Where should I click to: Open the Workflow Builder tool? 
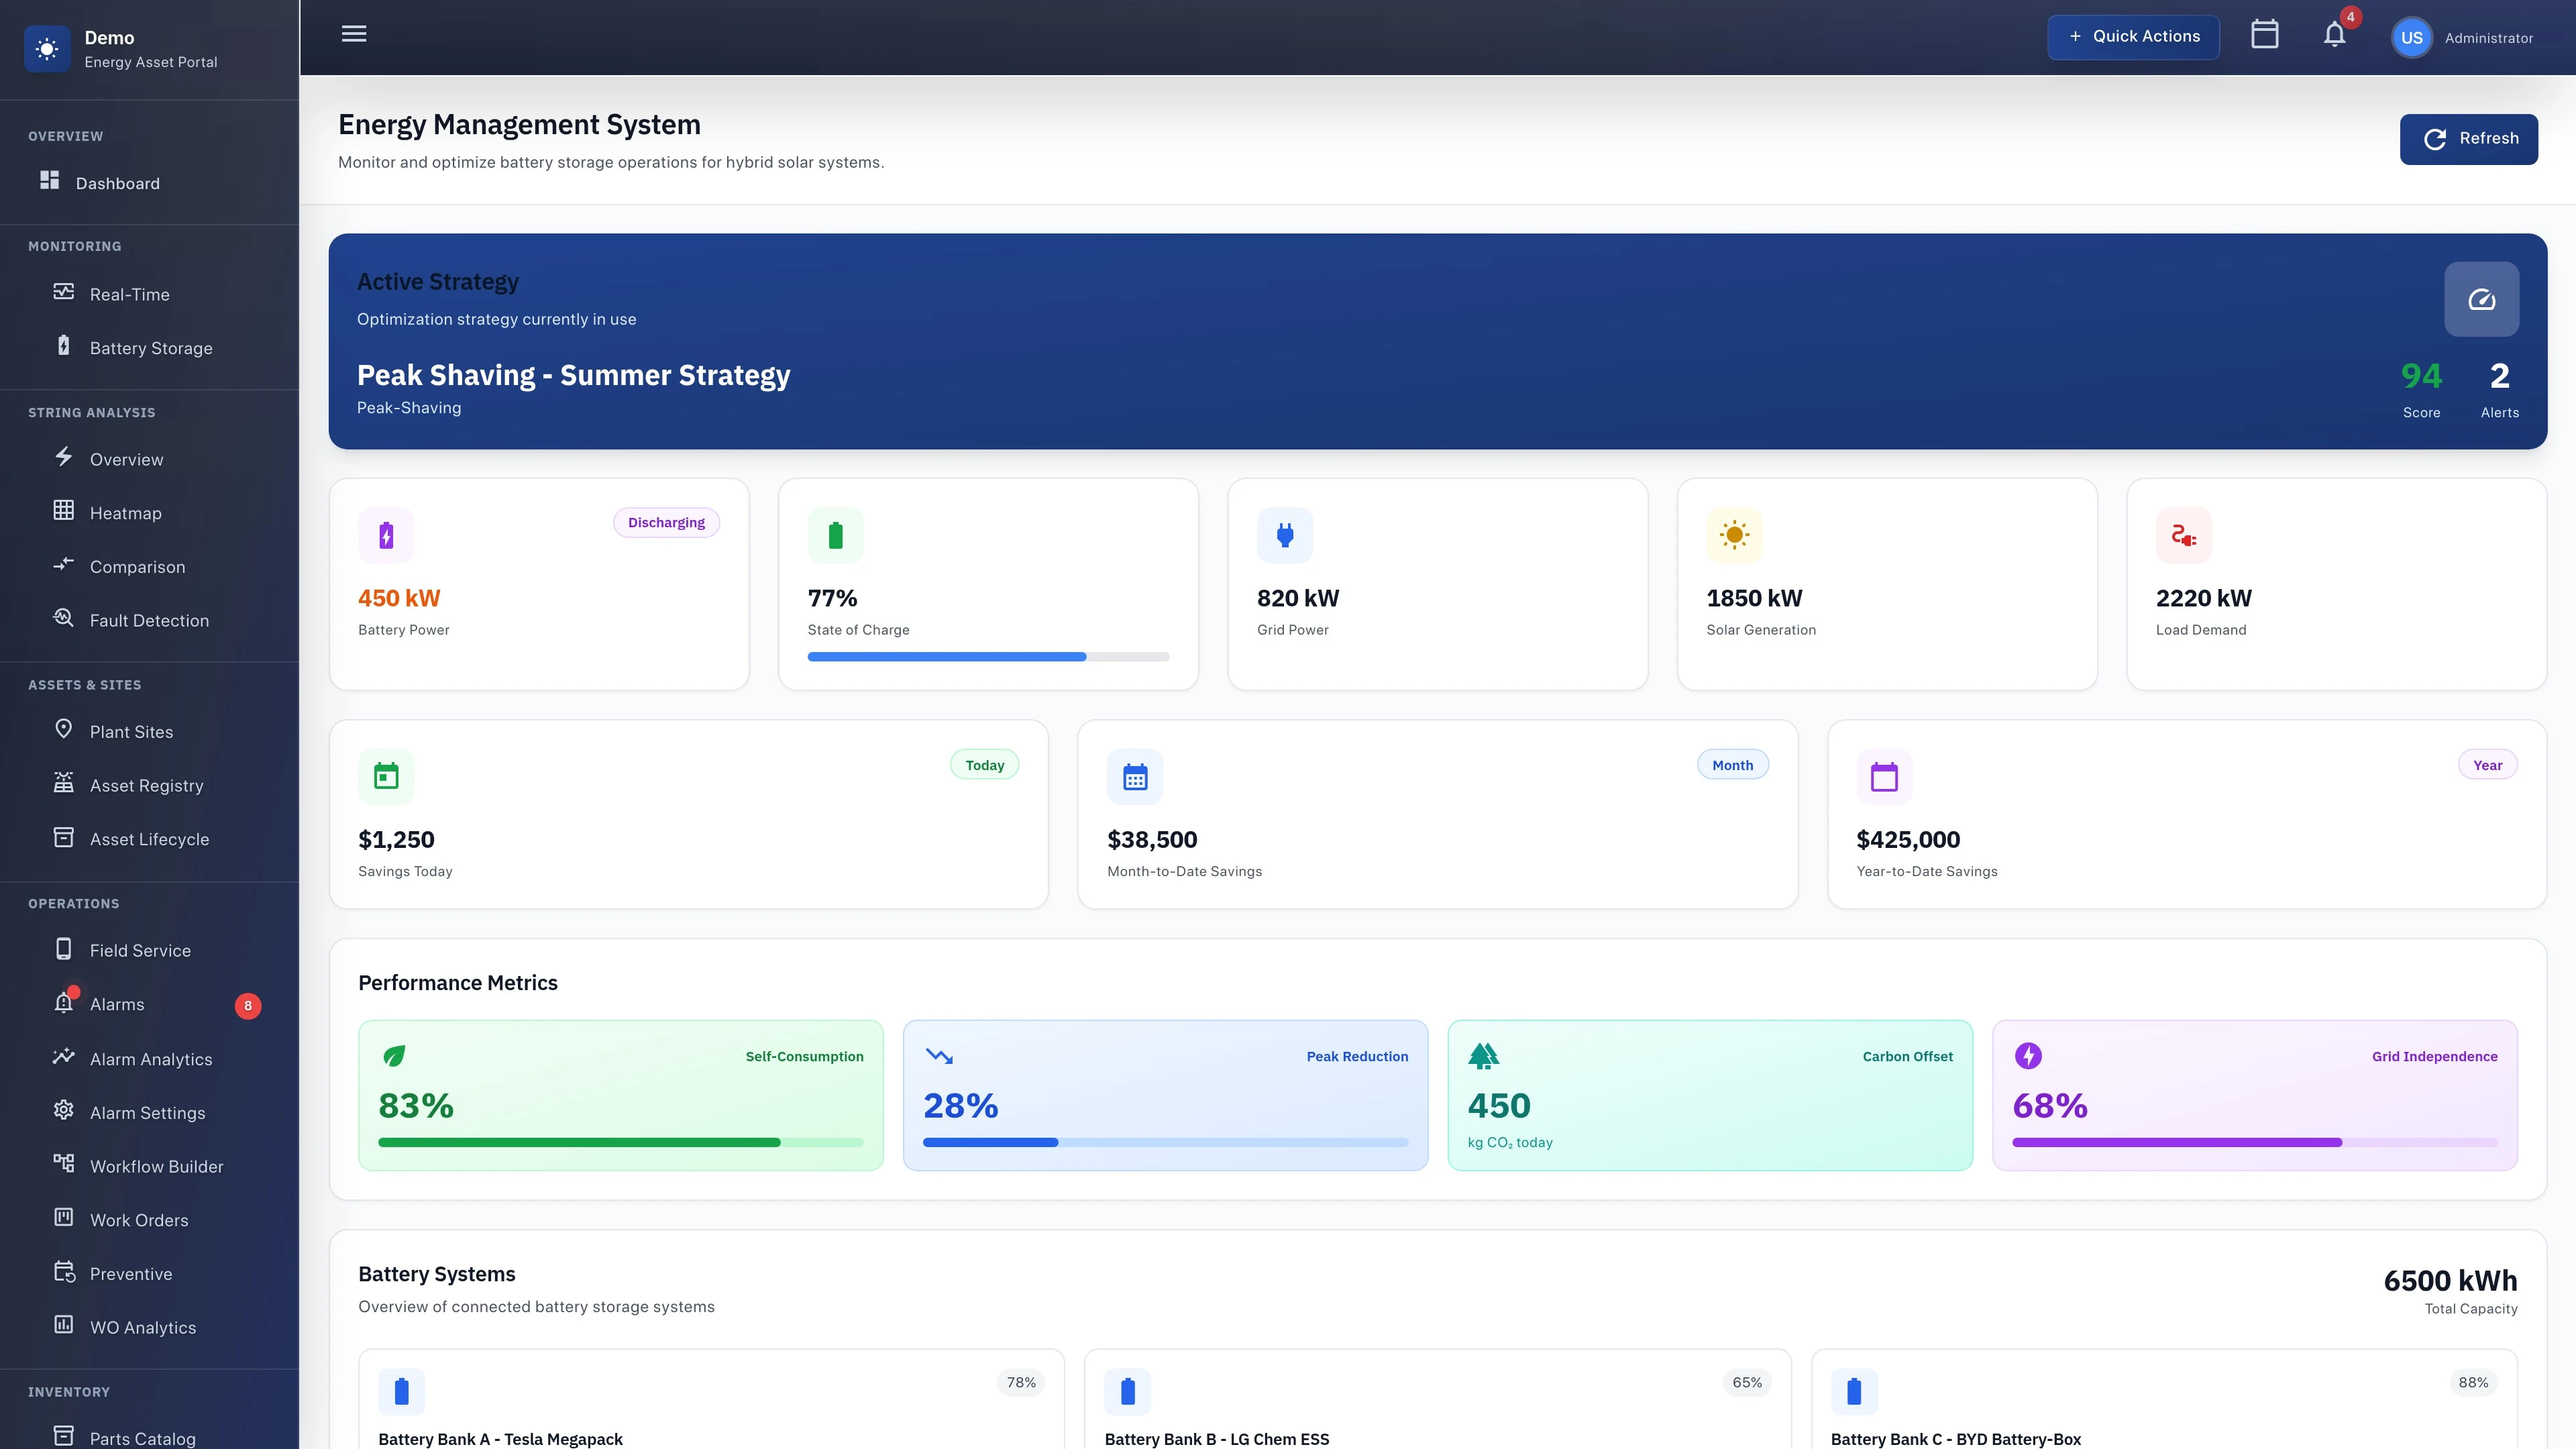156,1166
